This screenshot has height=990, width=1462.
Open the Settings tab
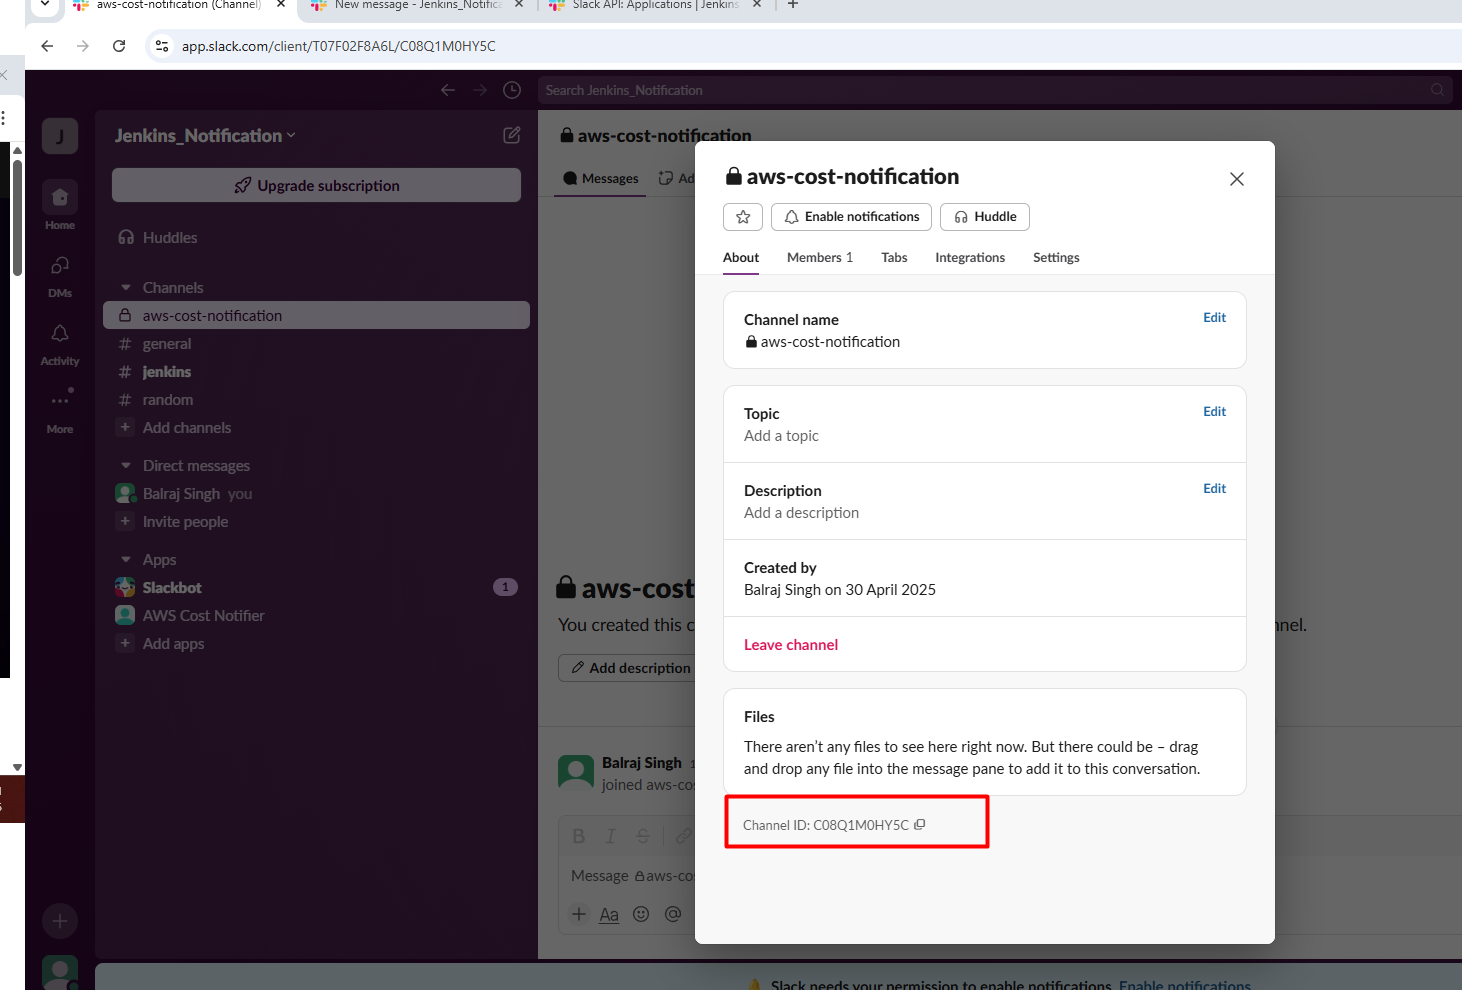[x=1056, y=257]
